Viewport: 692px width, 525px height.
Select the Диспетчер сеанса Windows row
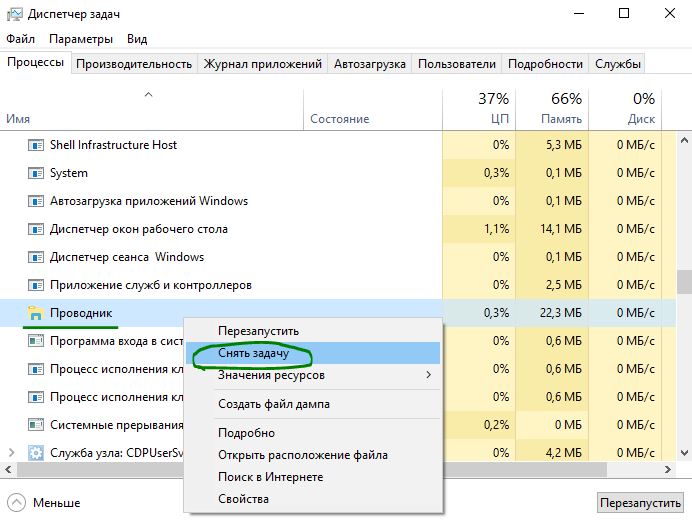pos(338,257)
